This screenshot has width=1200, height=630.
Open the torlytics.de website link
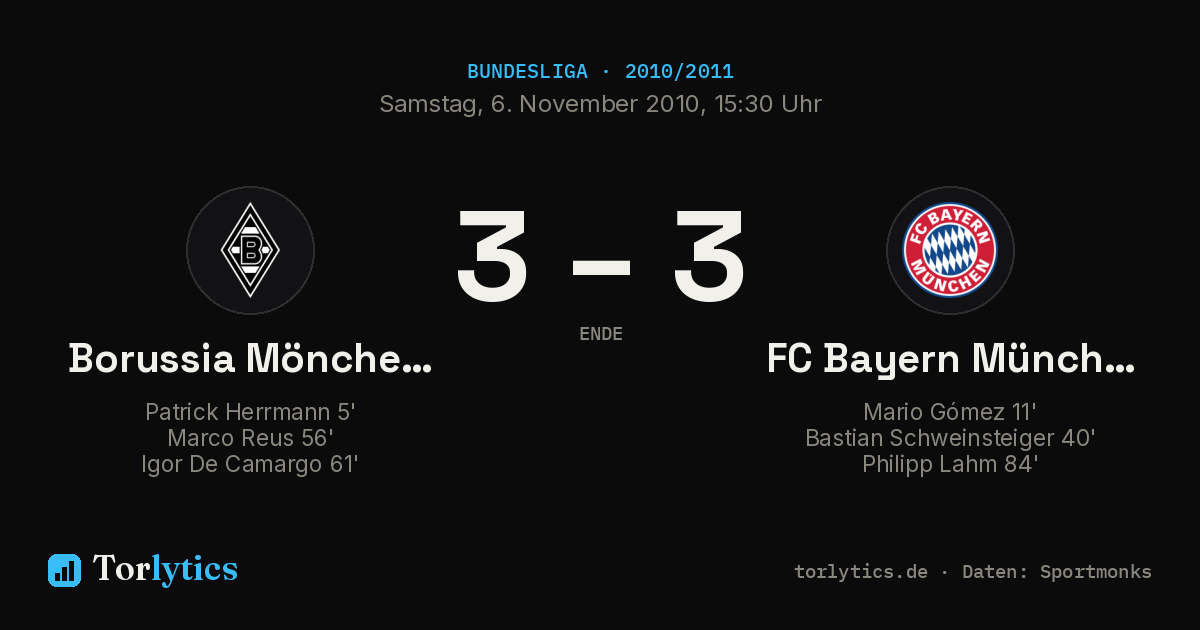coord(861,572)
